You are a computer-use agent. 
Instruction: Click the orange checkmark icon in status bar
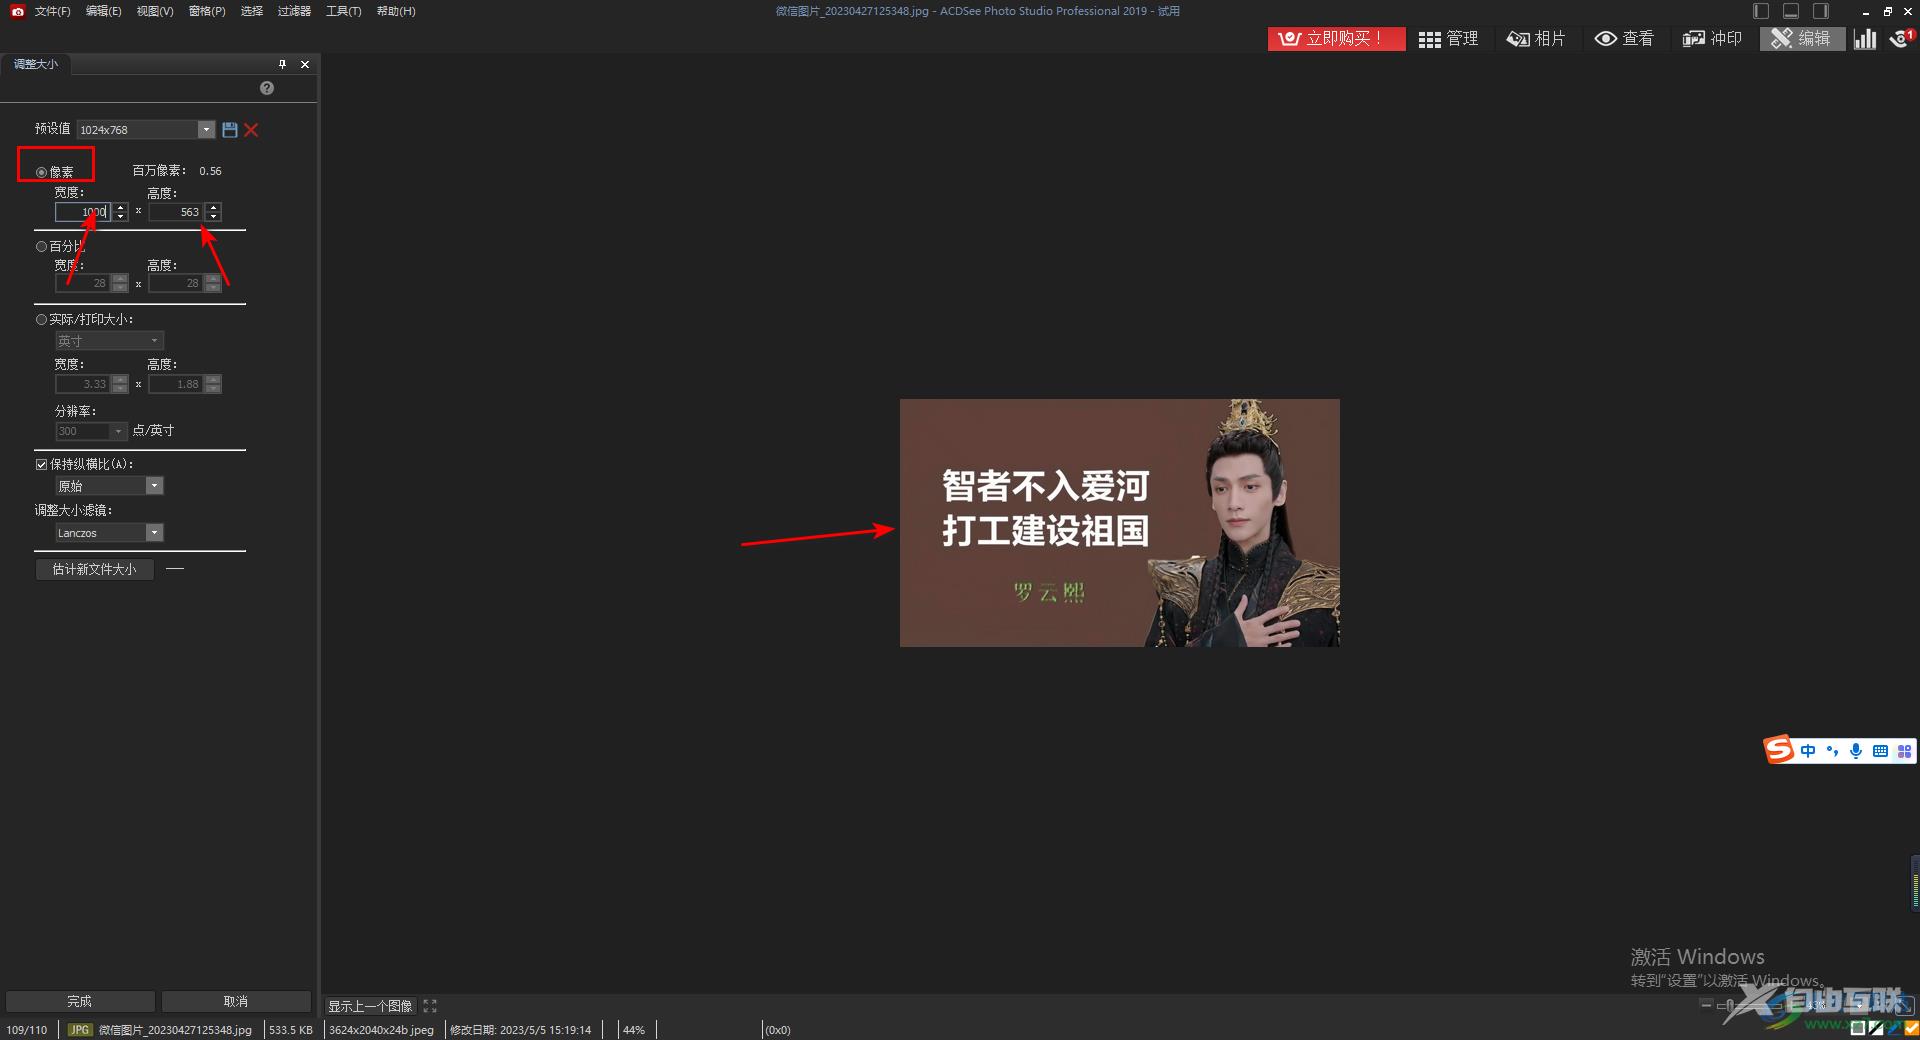(1911, 1028)
